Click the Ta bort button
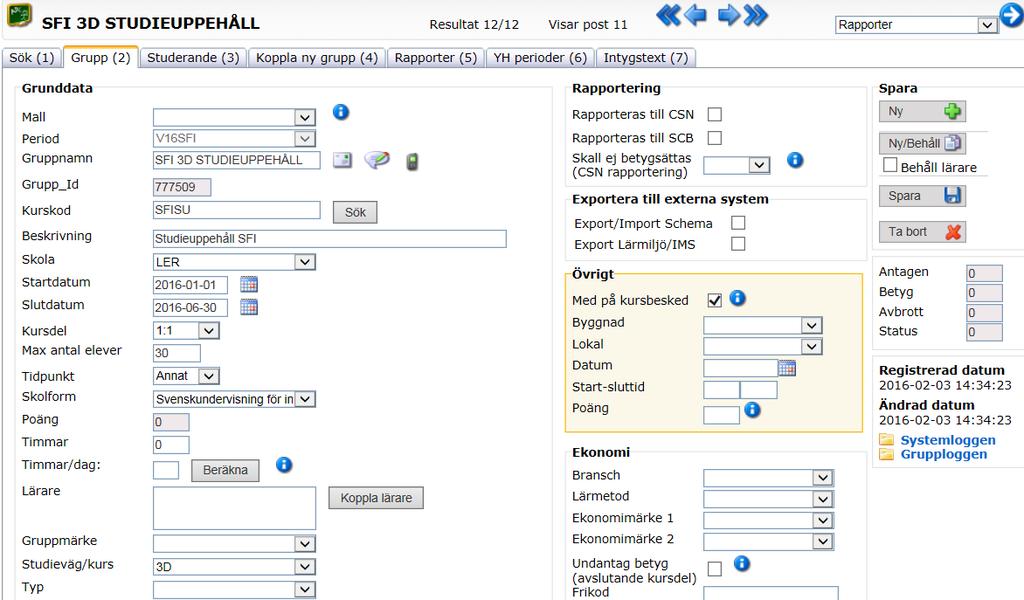Image resolution: width=1024 pixels, height=600 pixels. click(x=922, y=232)
